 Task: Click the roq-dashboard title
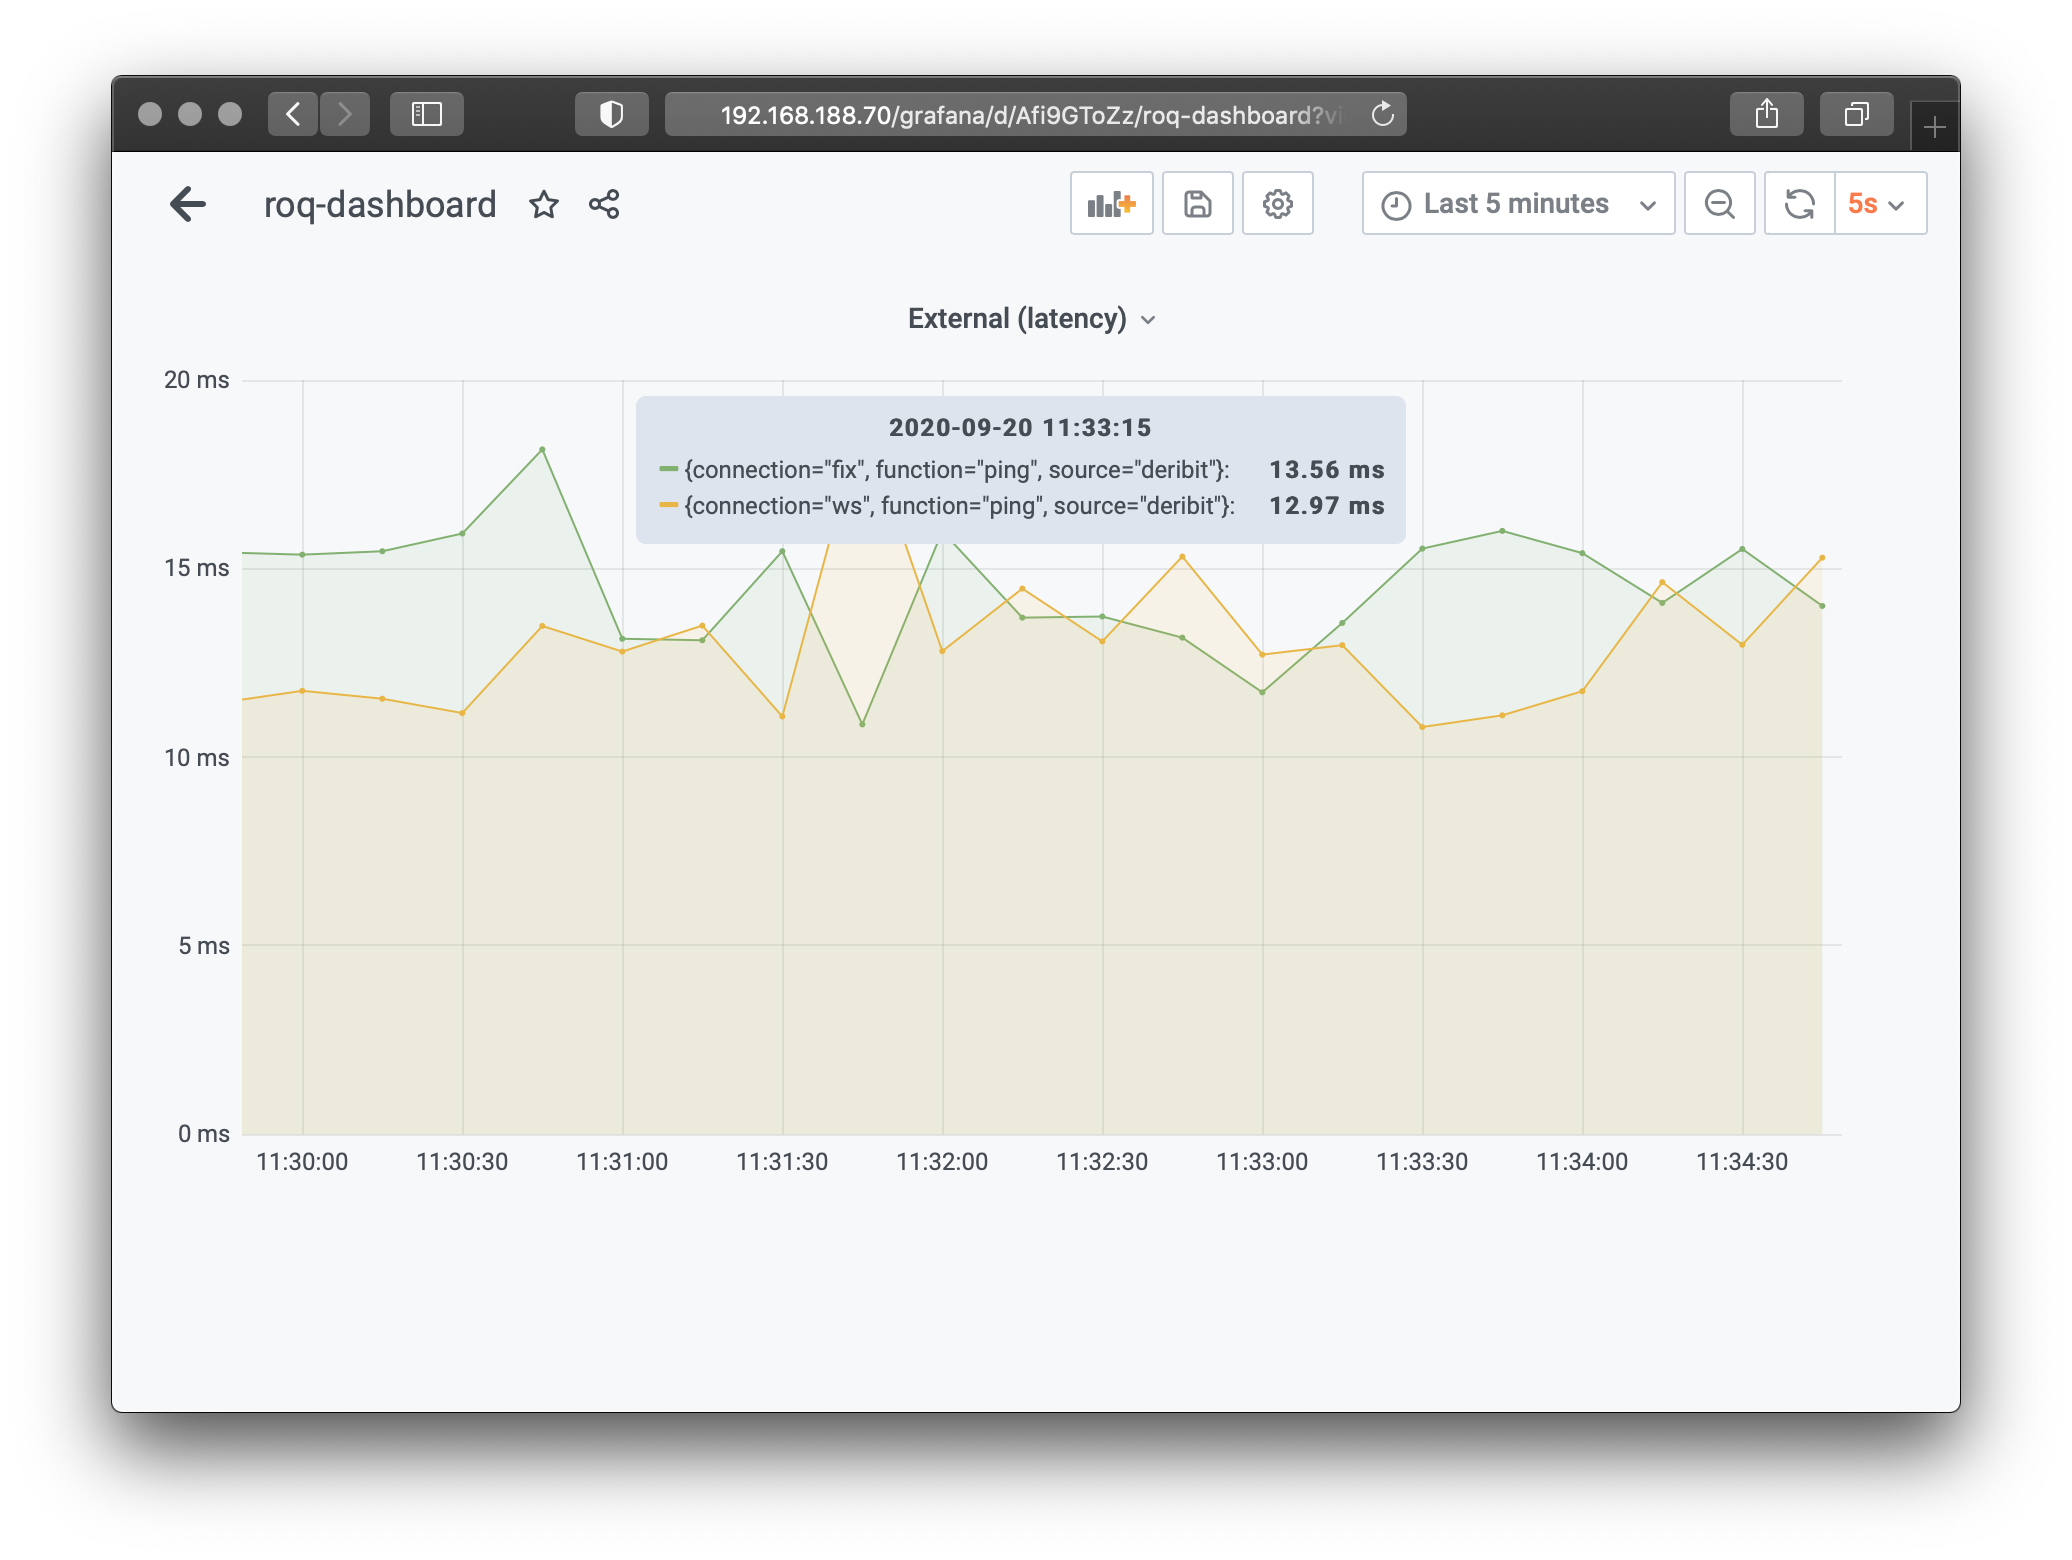[x=380, y=205]
